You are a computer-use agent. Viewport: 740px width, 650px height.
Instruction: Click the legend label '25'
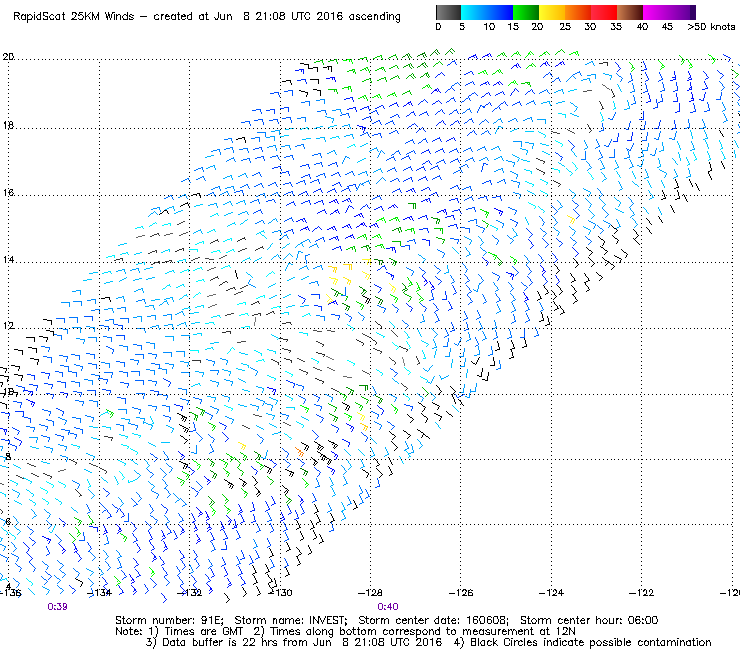coord(565,27)
